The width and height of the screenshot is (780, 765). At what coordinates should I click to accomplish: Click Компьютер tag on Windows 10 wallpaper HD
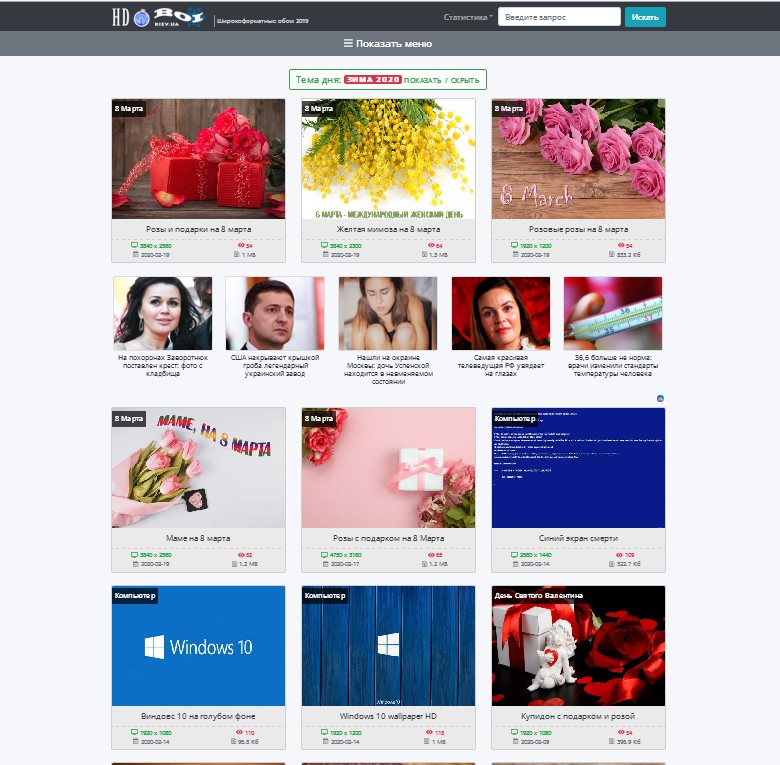click(x=325, y=595)
